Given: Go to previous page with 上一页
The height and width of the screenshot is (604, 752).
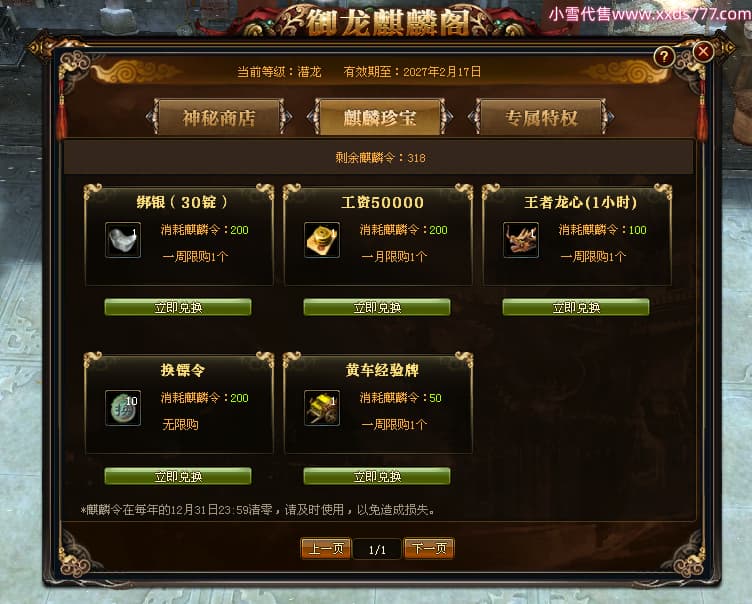Looking at the screenshot, I should pyautogui.click(x=326, y=548).
